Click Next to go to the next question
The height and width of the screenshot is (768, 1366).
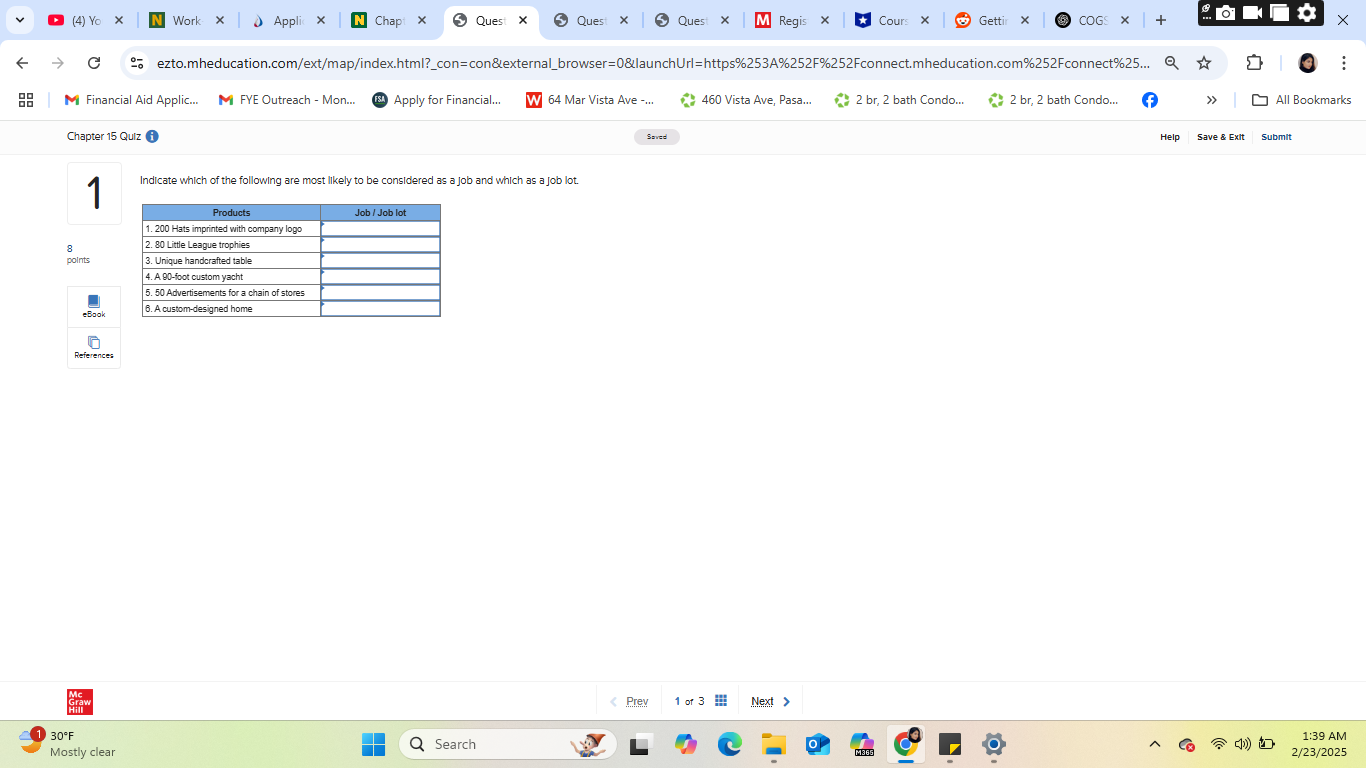tap(762, 701)
